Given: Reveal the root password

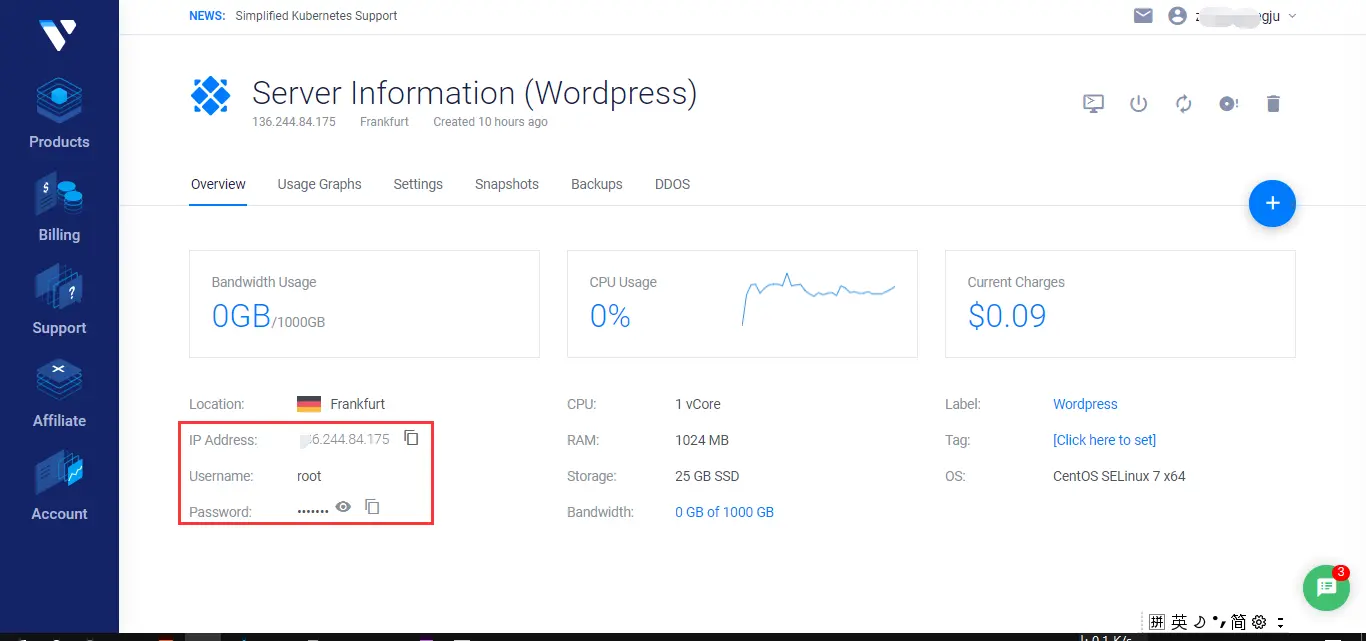Looking at the screenshot, I should coord(343,507).
